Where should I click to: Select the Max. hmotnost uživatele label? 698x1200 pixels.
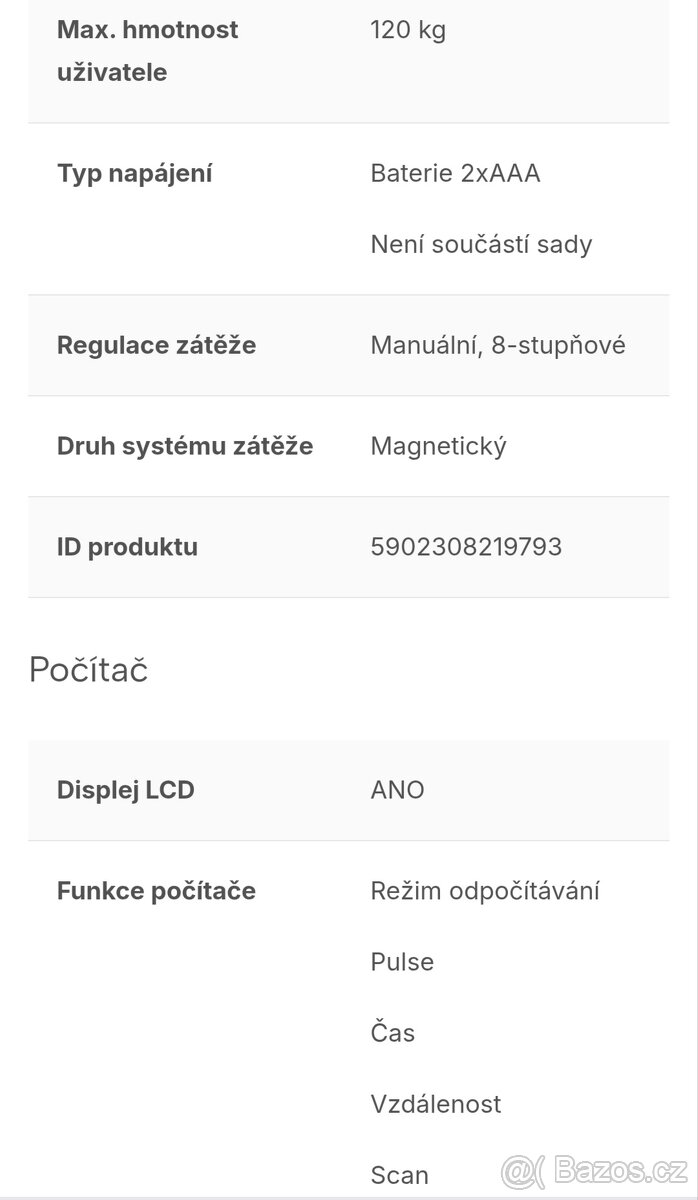coord(147,51)
